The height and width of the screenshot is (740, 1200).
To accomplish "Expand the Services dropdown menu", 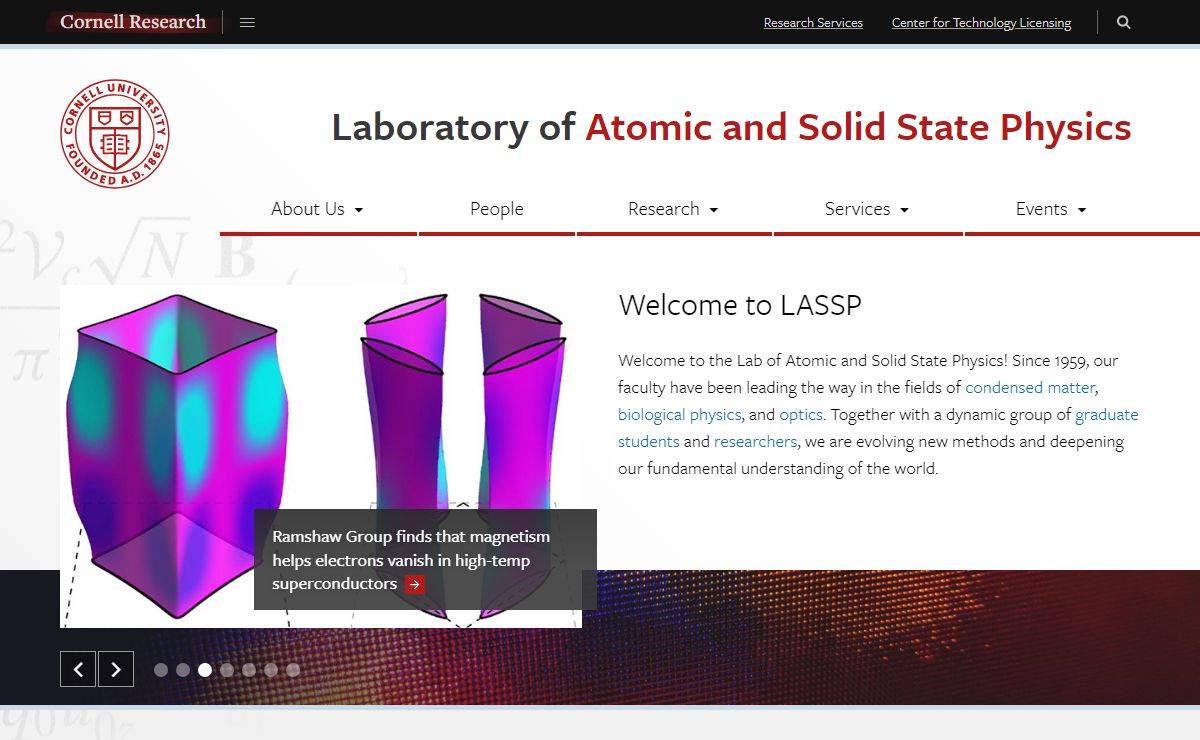I will (x=868, y=209).
